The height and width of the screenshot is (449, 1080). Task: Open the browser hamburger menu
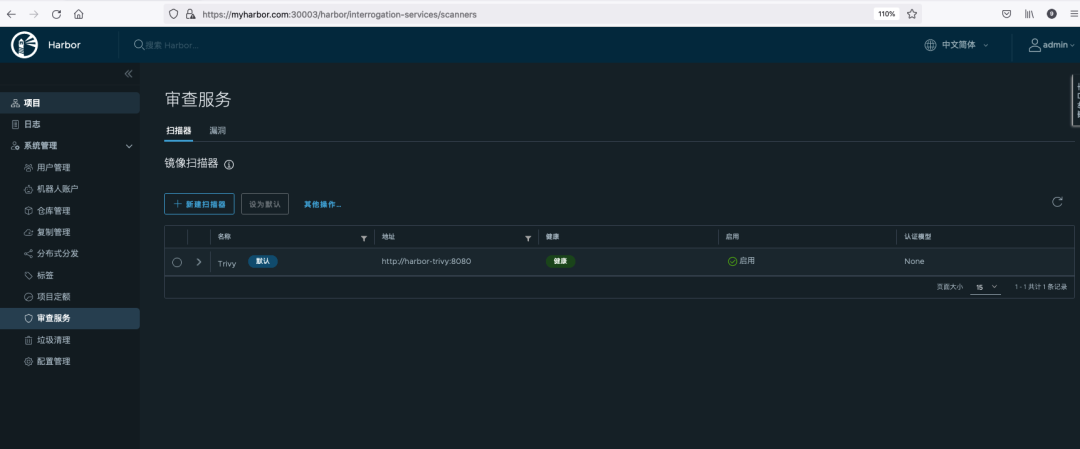pos(1074,14)
